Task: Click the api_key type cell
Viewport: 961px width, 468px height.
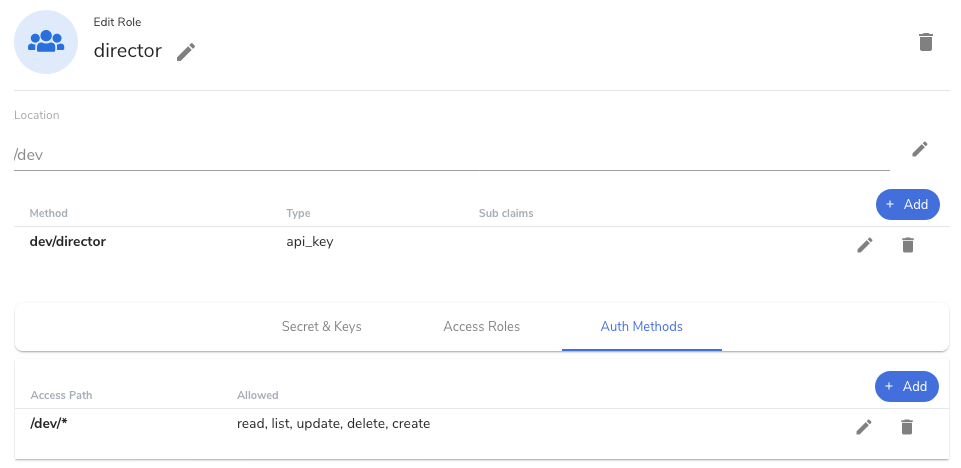Action: click(x=309, y=241)
